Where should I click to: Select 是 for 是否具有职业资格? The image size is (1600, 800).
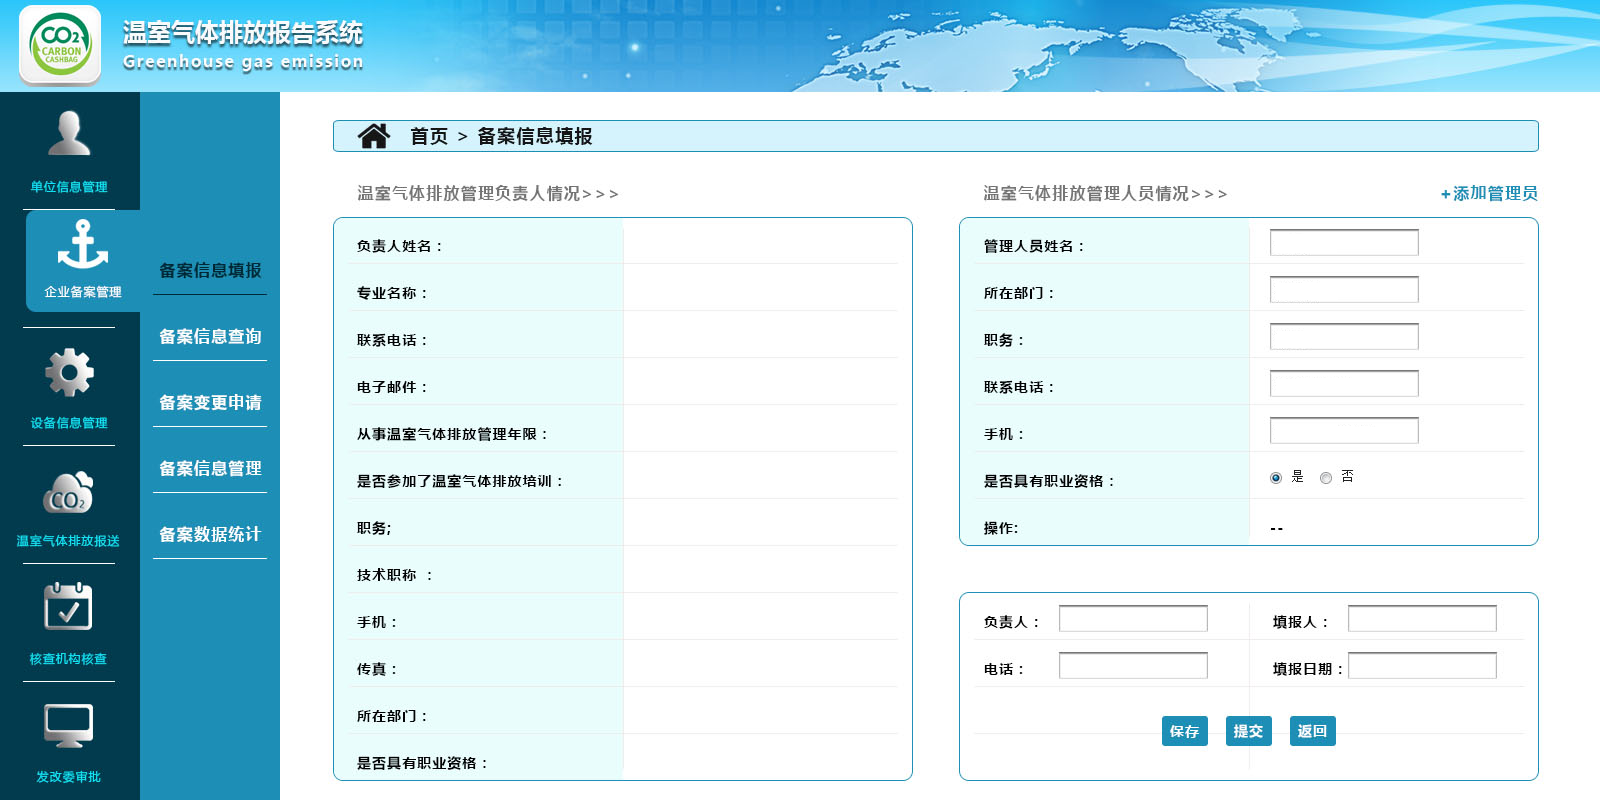(x=1276, y=478)
